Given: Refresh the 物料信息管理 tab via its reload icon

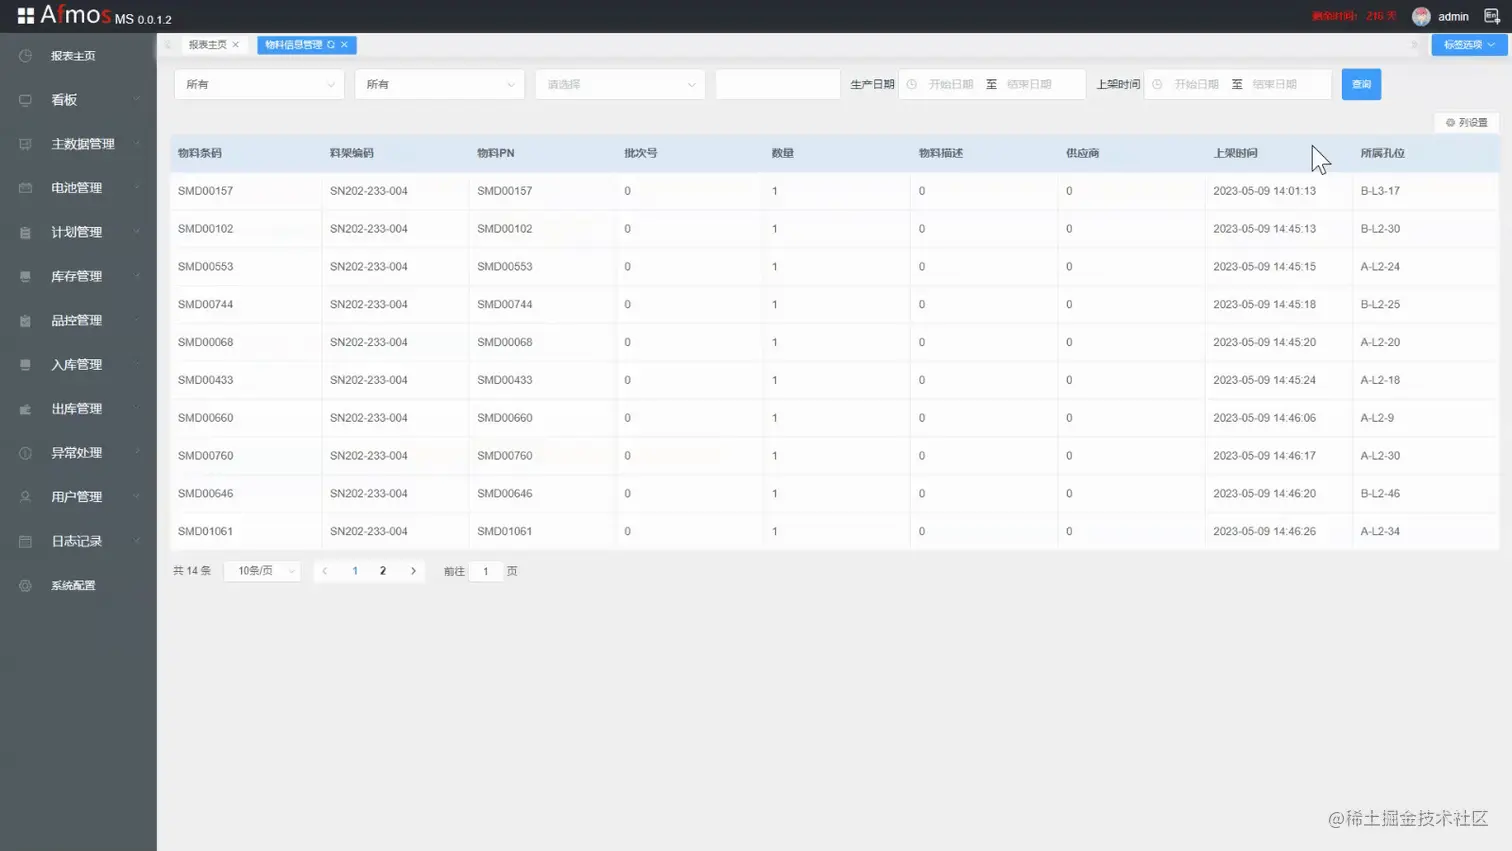Looking at the screenshot, I should (331, 45).
